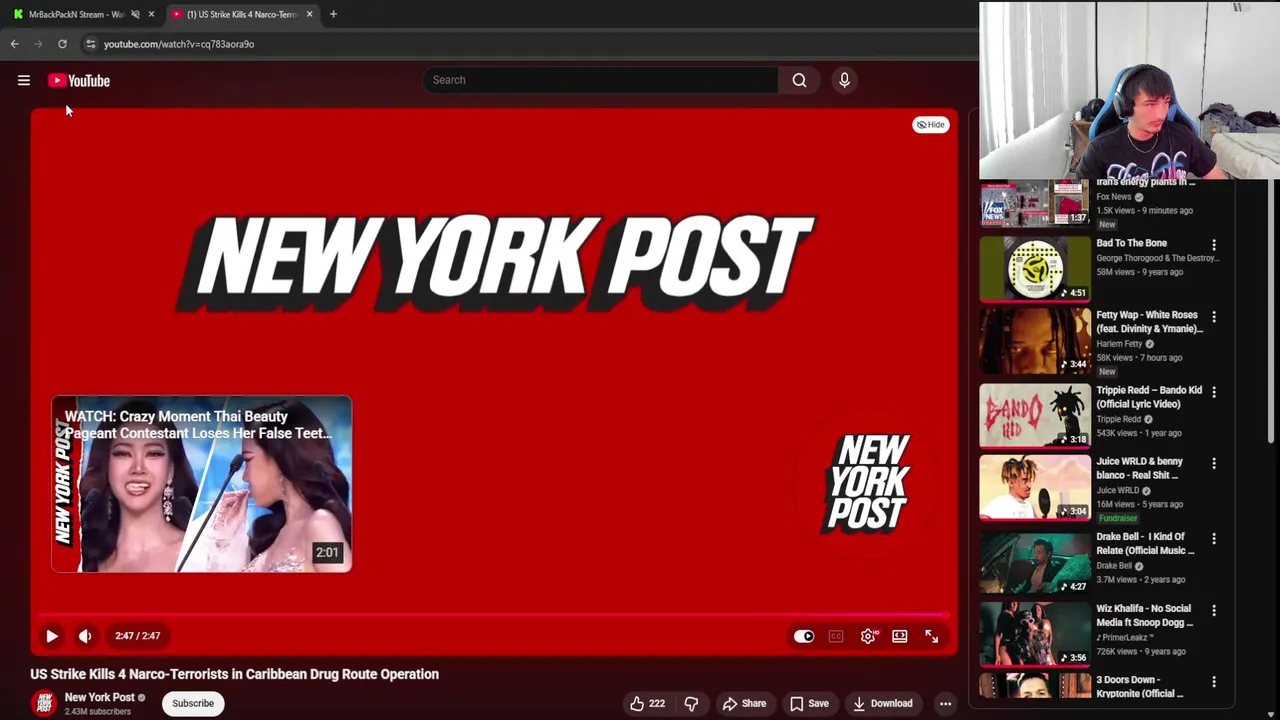Mute the video volume
The image size is (1280, 720).
(x=85, y=636)
